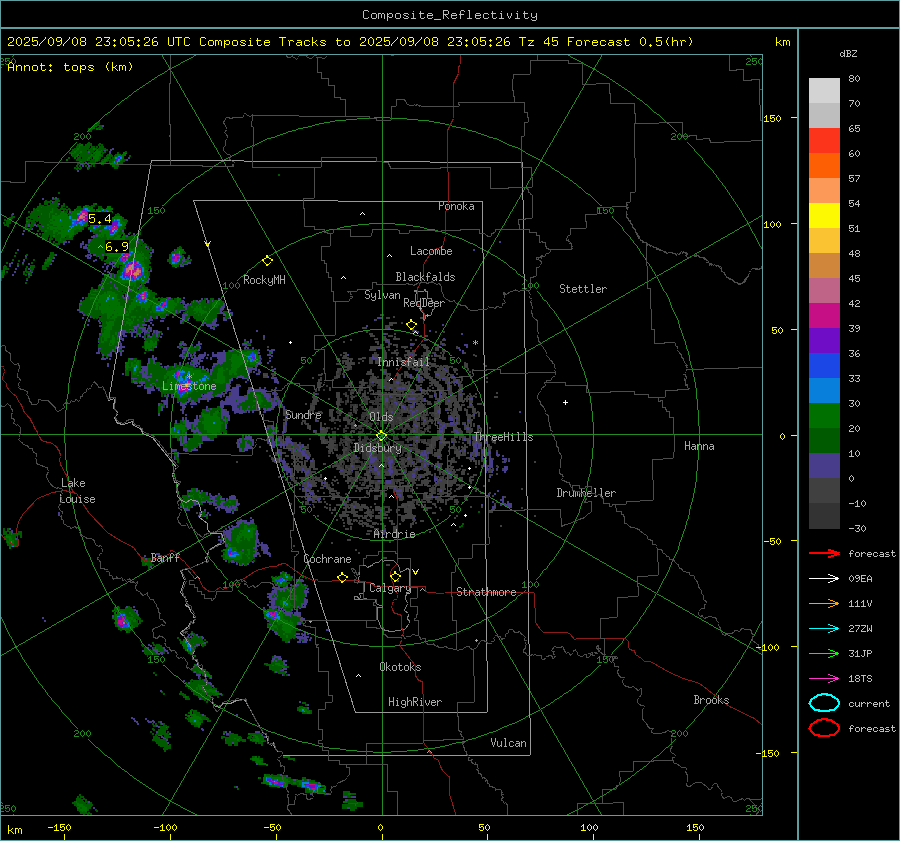Image resolution: width=900 pixels, height=841 pixels.
Task: Click the Sundre town label
Action: [303, 415]
